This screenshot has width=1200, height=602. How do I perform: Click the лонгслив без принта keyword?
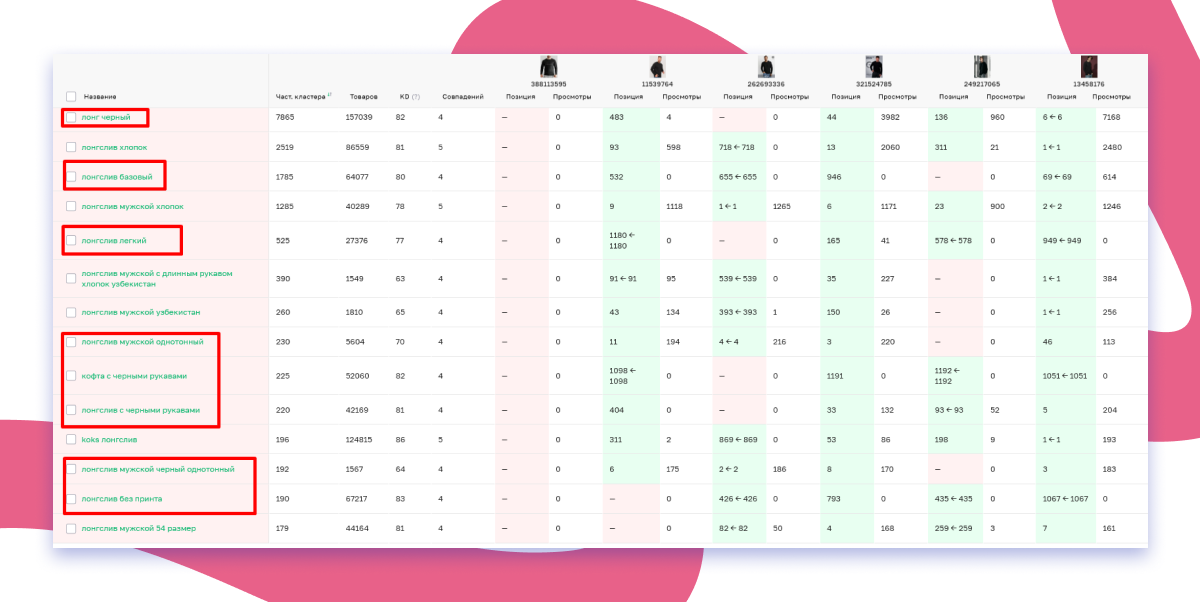point(121,498)
